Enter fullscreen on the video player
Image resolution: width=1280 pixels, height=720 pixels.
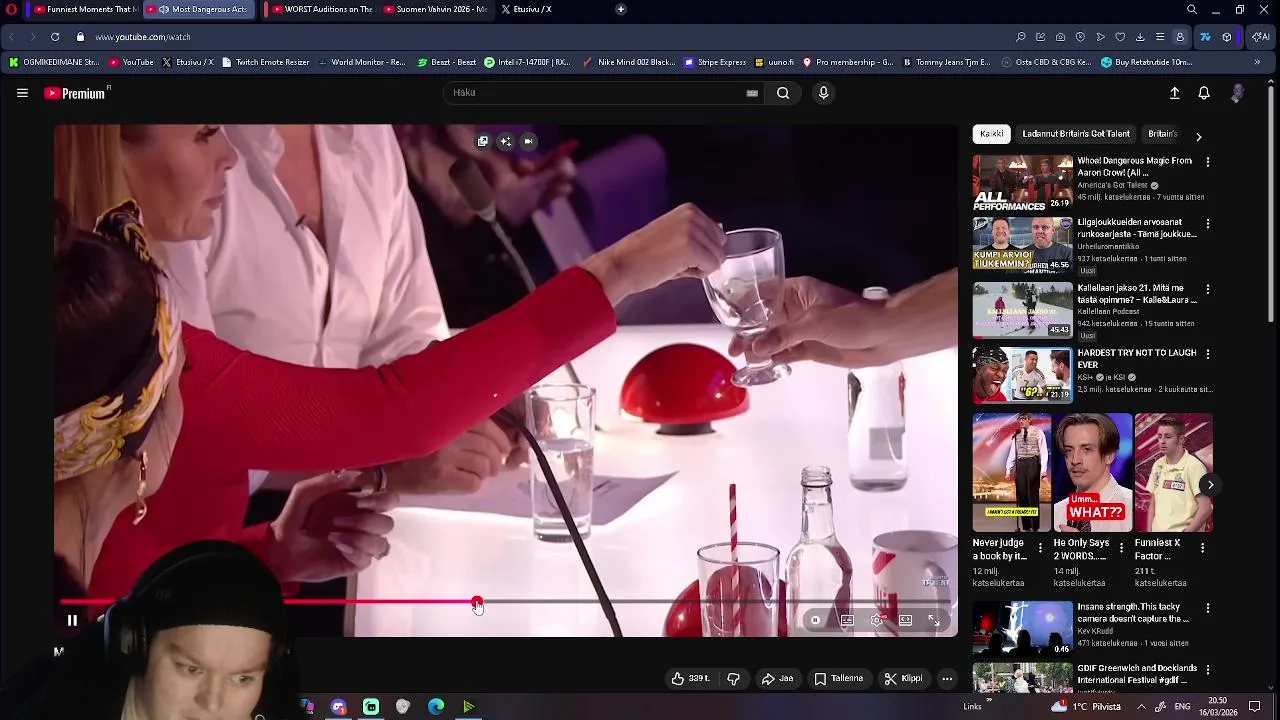(x=934, y=621)
